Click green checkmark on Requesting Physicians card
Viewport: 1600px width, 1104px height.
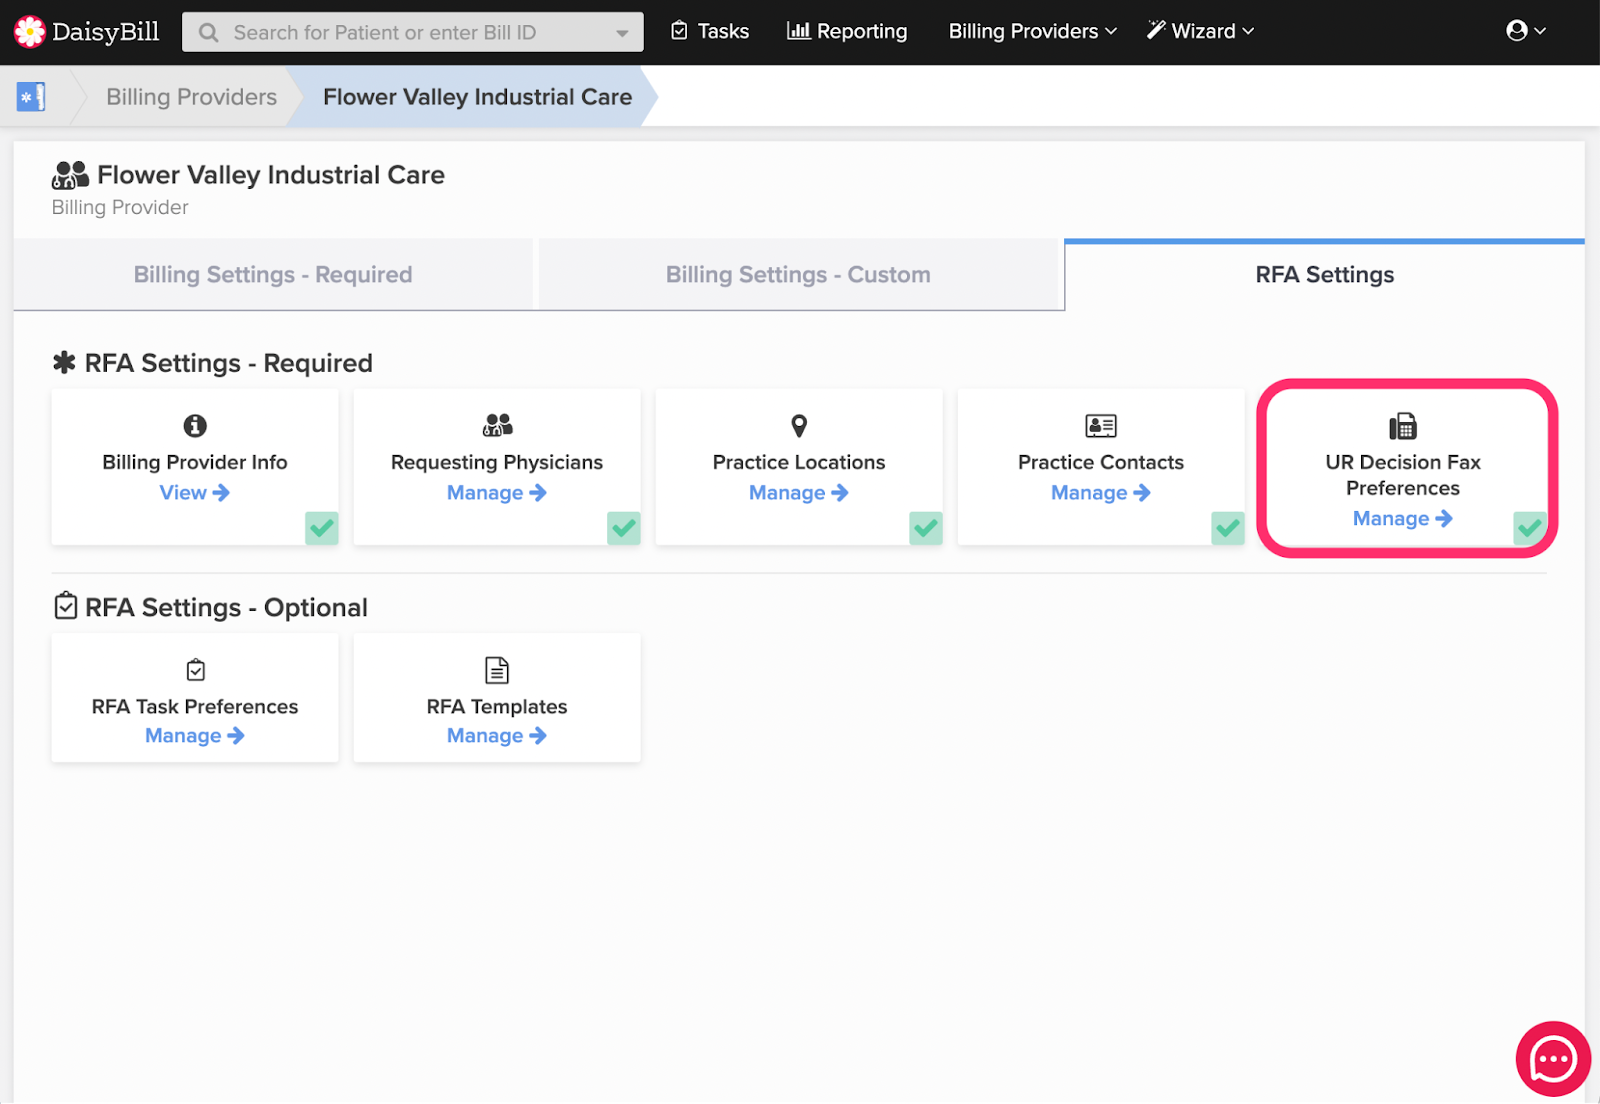click(624, 528)
